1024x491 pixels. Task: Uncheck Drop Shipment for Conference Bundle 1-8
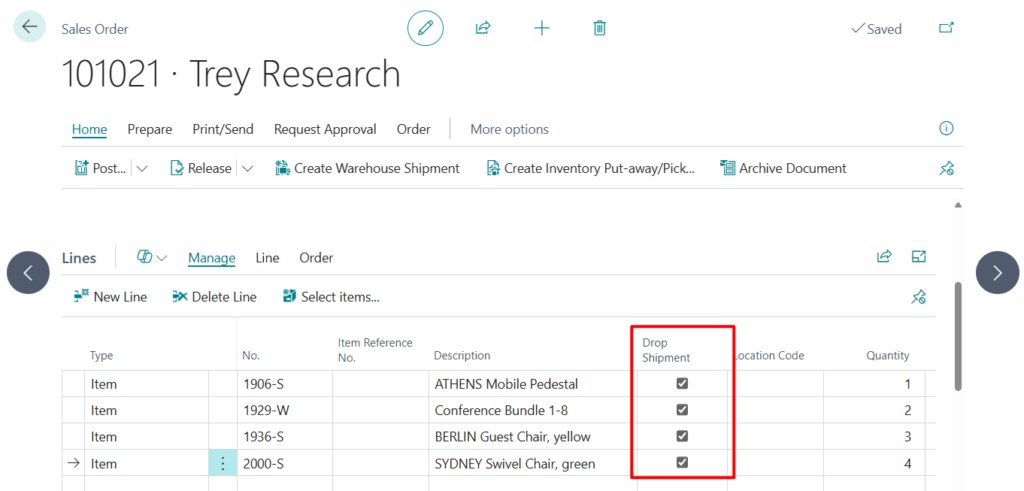tap(682, 409)
